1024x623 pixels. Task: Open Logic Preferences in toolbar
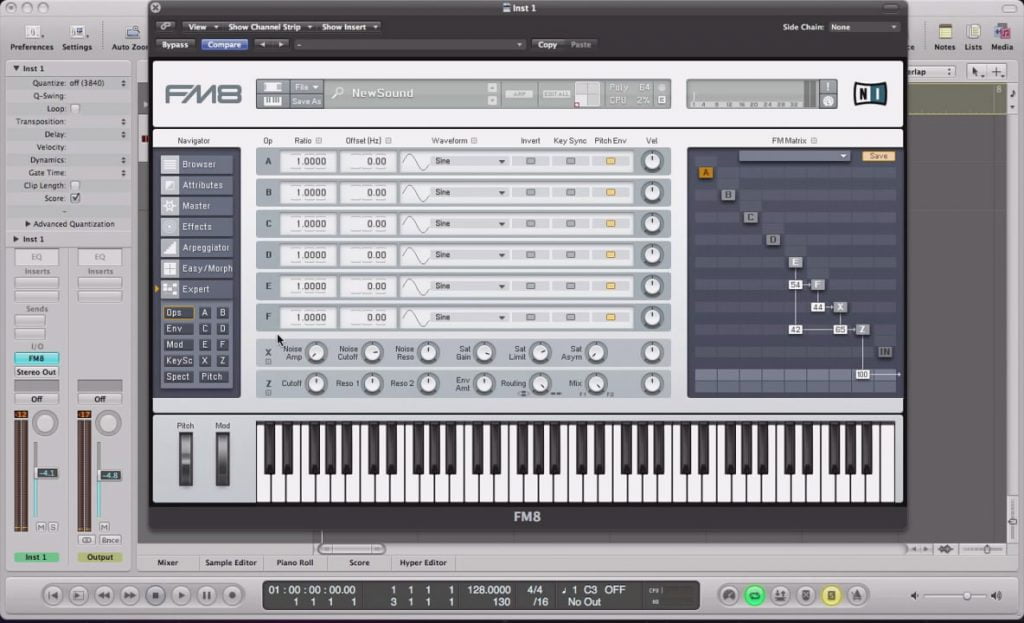32,37
